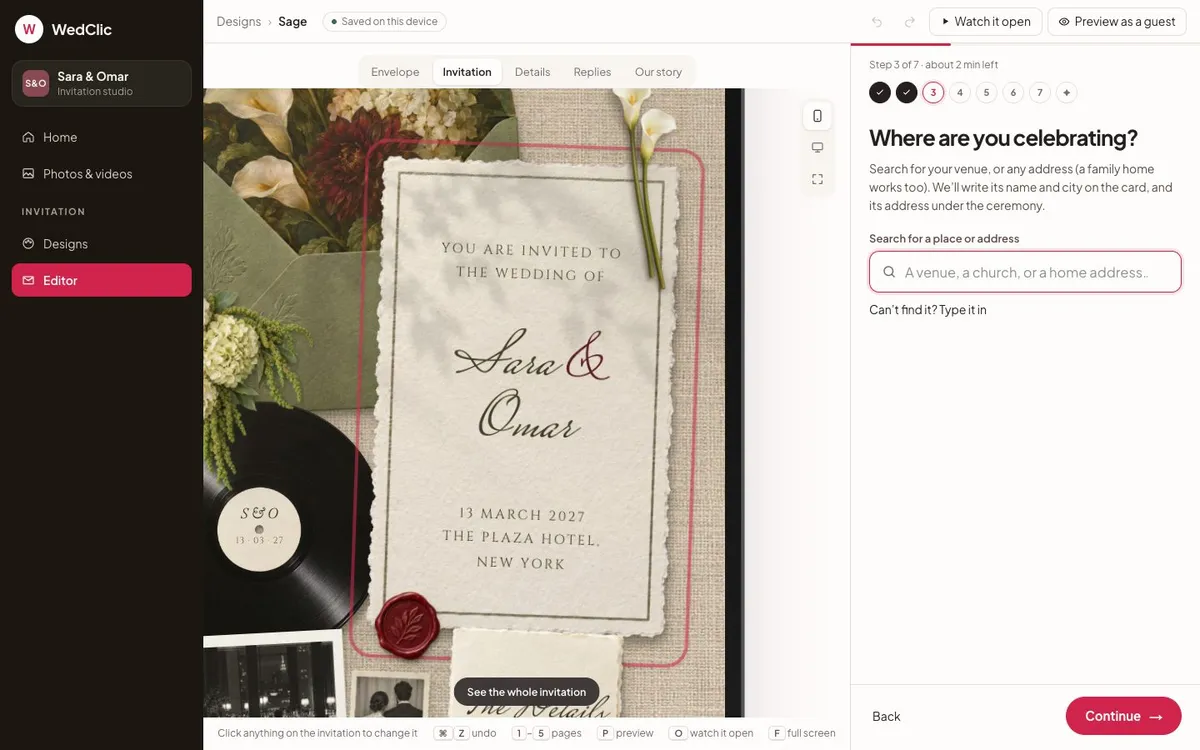1200x750 pixels.
Task: Go to Home in the sidebar
Action: pyautogui.click(x=102, y=137)
